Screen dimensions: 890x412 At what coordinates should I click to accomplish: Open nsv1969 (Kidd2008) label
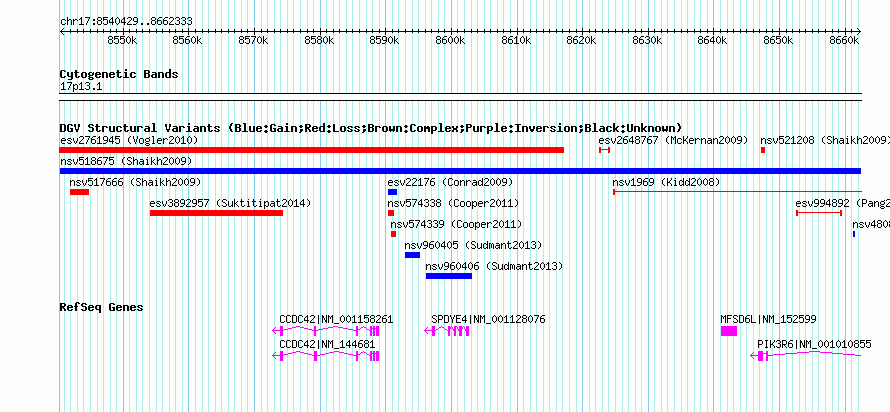tap(666, 182)
